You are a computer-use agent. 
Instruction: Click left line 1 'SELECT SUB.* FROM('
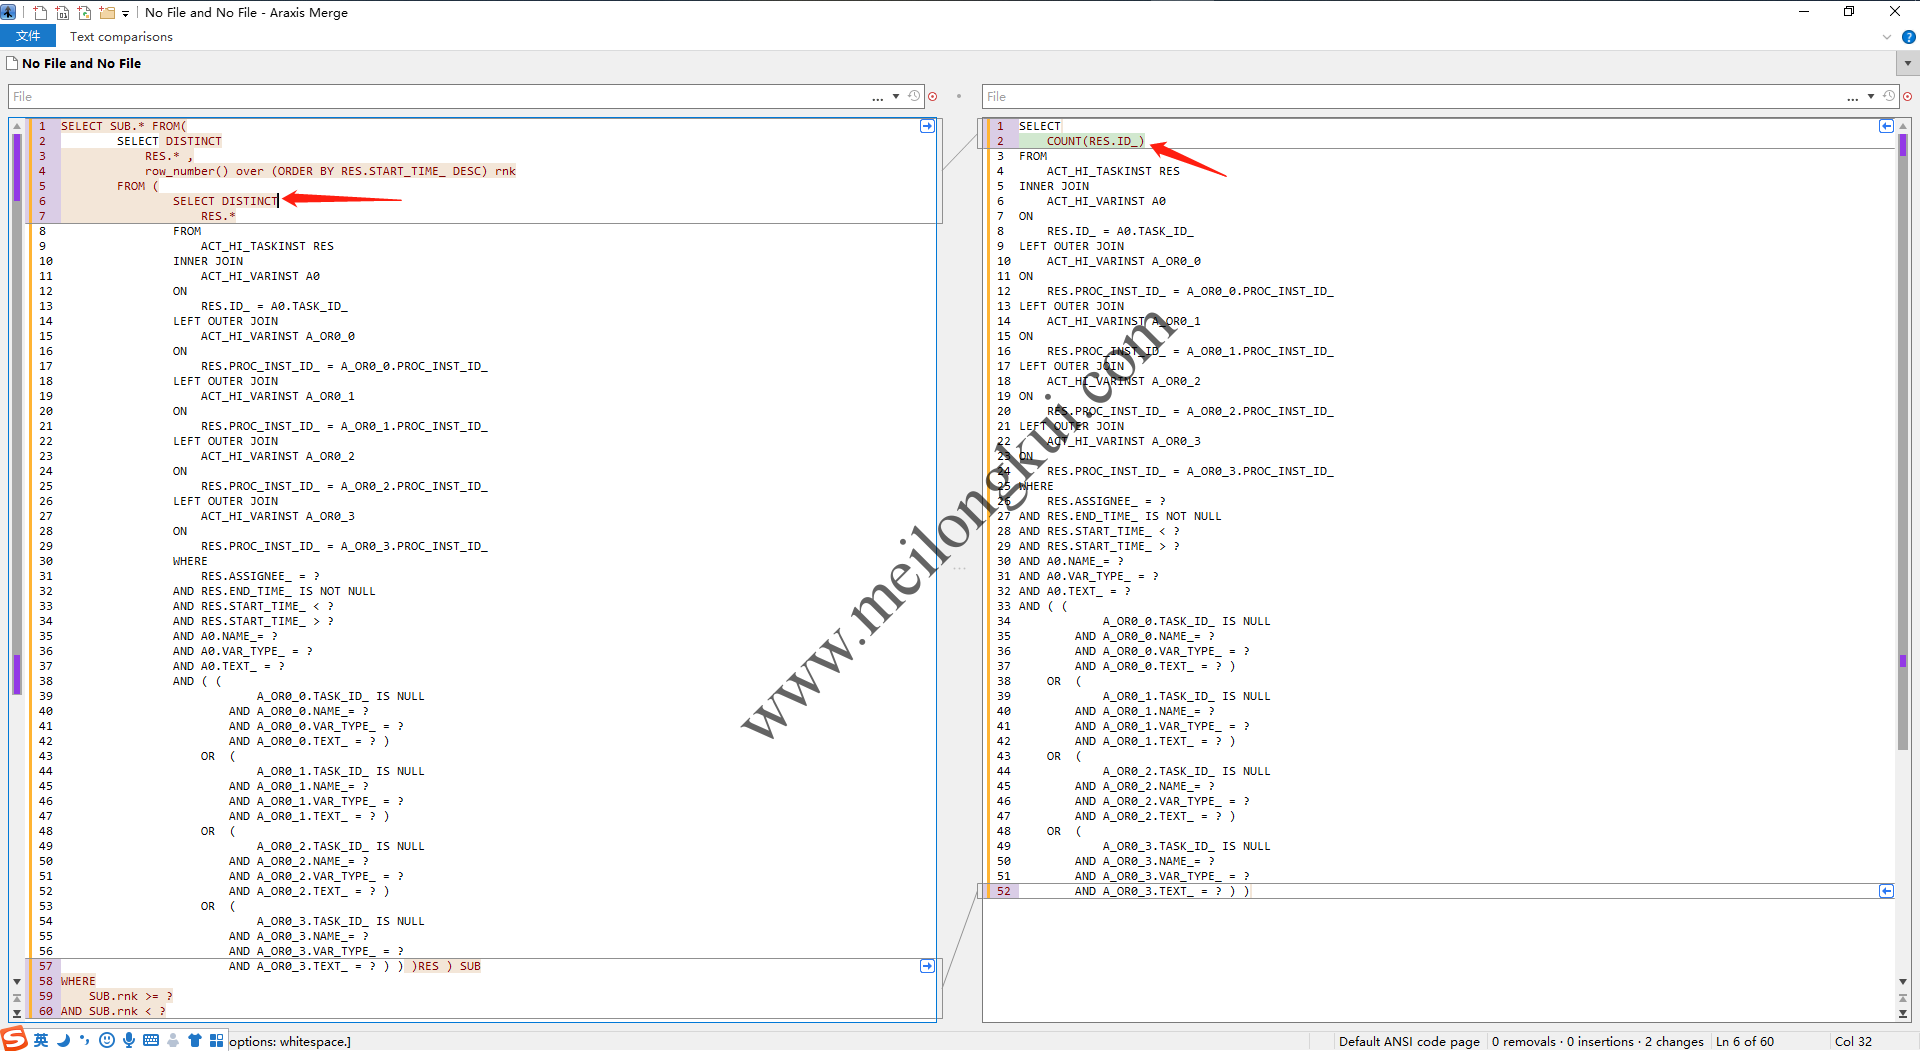(123, 126)
